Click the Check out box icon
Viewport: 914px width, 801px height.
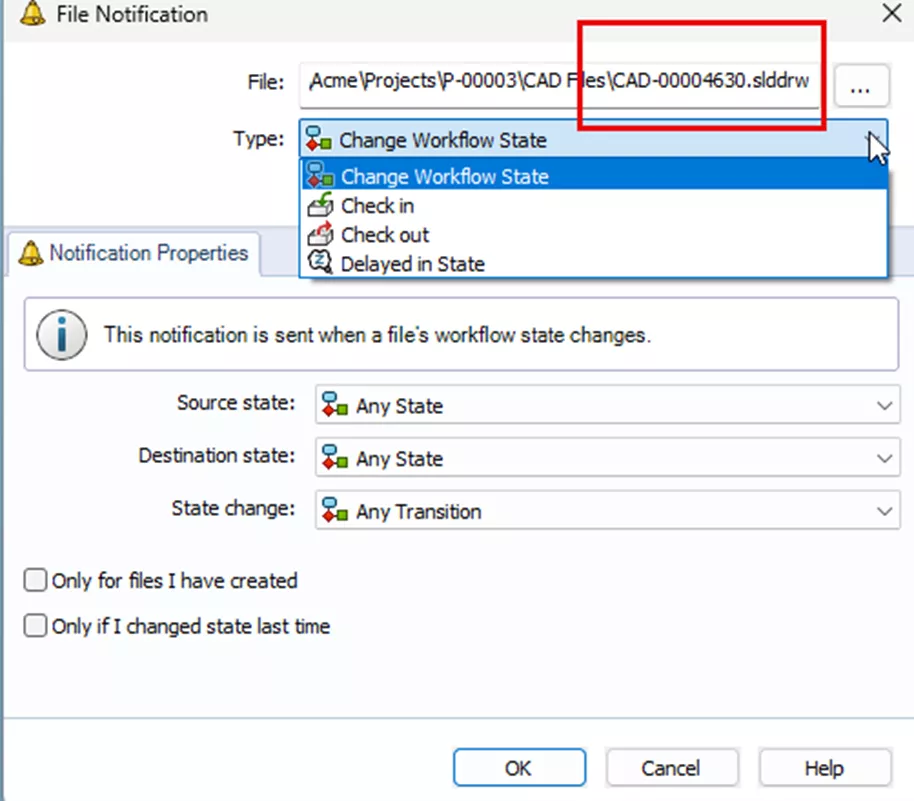tap(320, 234)
